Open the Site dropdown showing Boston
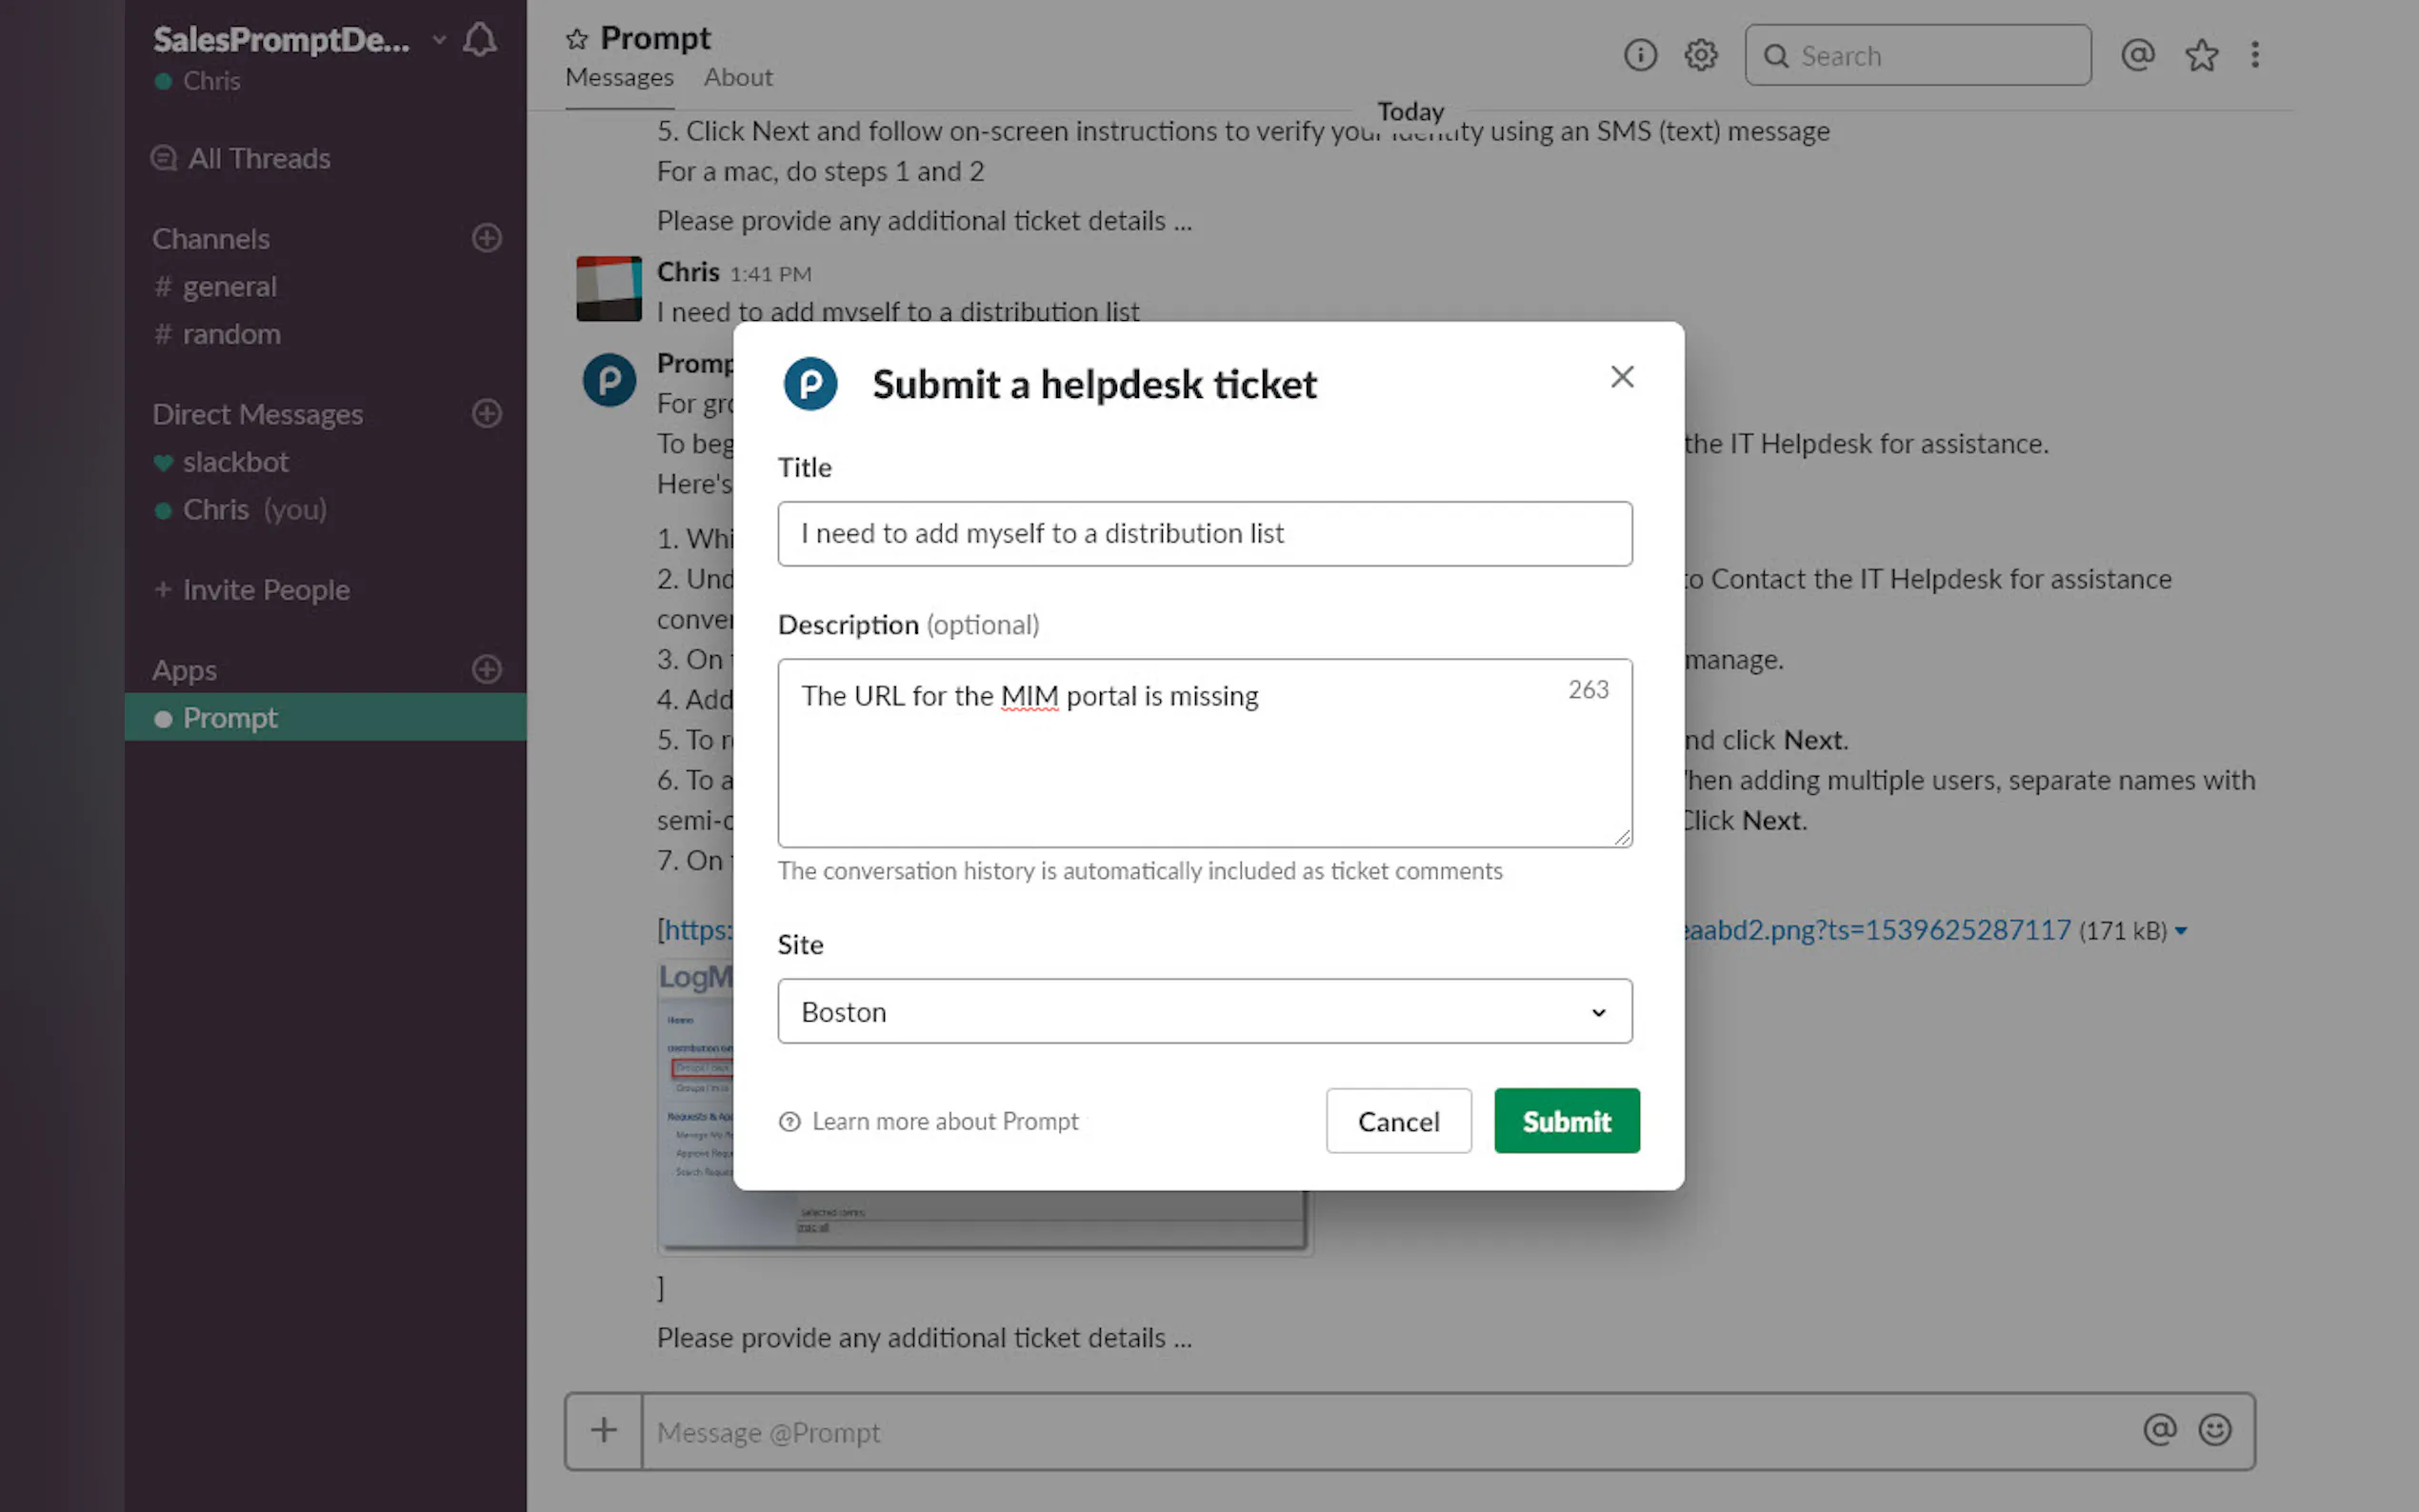This screenshot has width=2419, height=1512. (1204, 1011)
